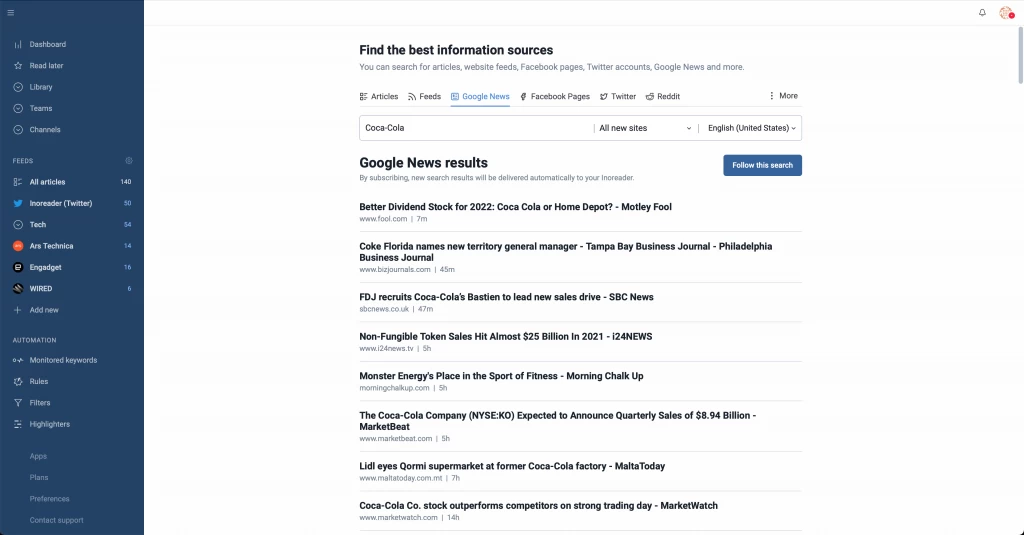Click the Inoreader Twitter bird icon
The width and height of the screenshot is (1024, 535).
pyautogui.click(x=18, y=203)
